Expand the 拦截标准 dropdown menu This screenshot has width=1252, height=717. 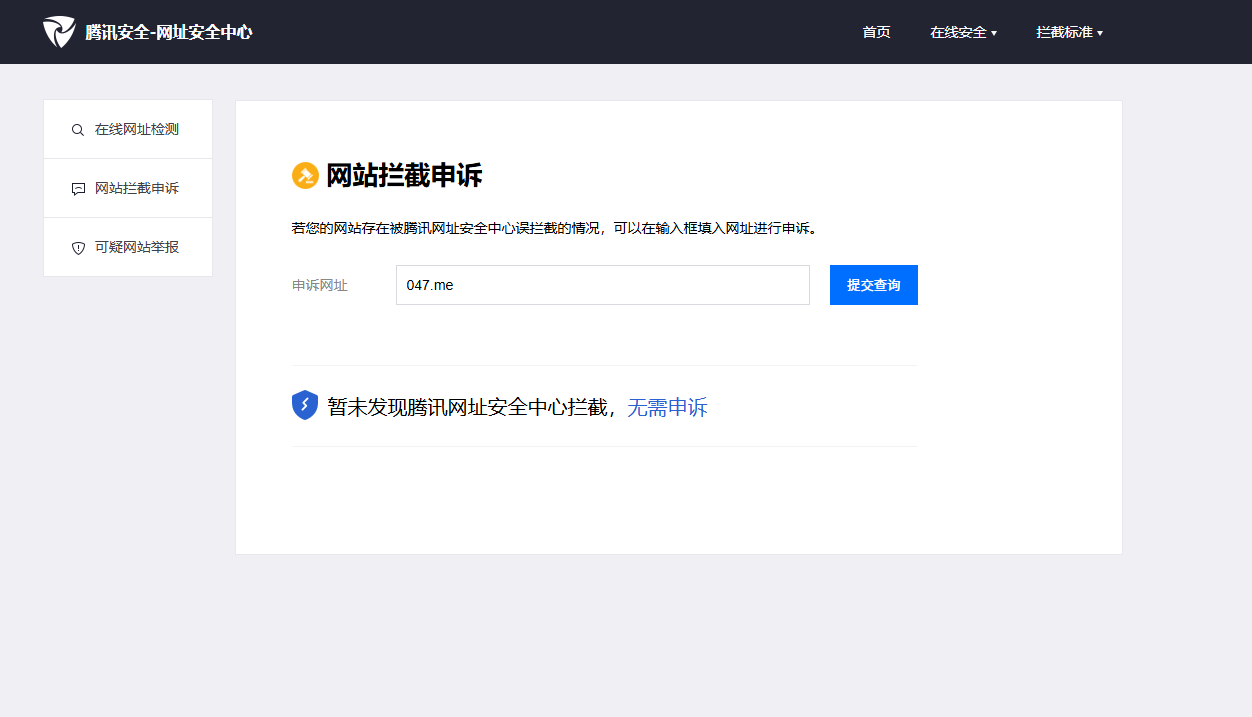click(x=1069, y=32)
